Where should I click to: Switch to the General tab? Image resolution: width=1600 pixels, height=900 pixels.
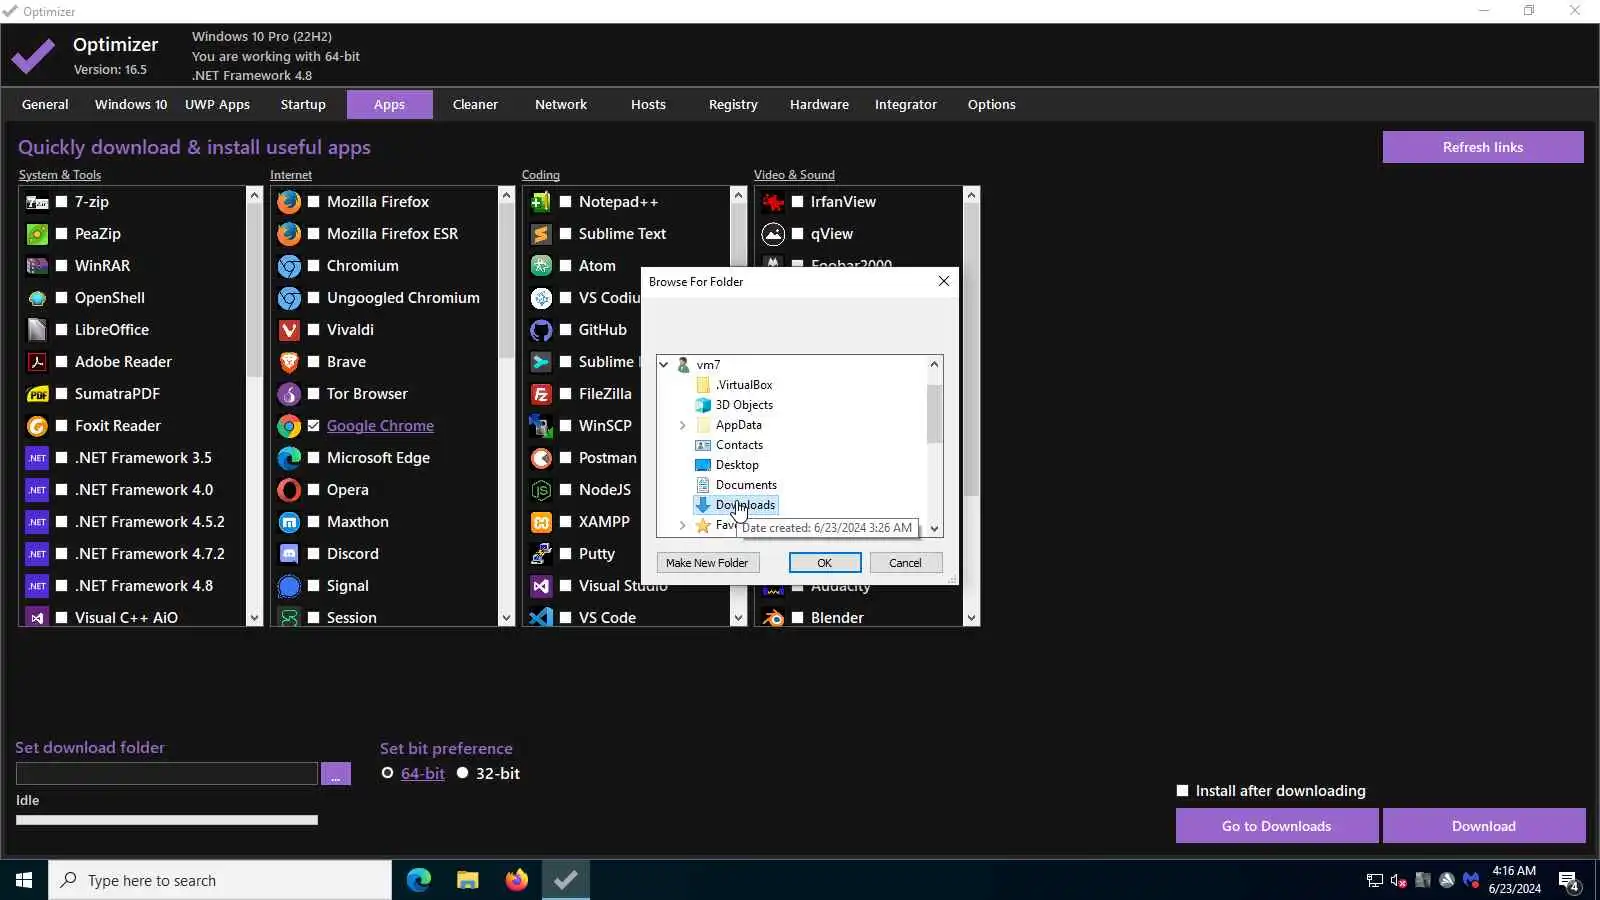45,104
